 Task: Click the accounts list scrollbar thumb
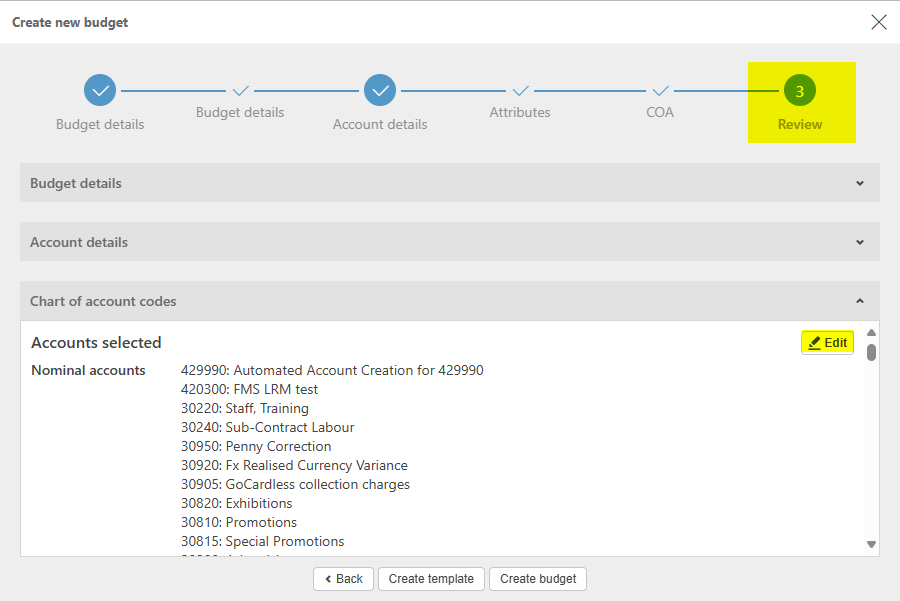[871, 352]
